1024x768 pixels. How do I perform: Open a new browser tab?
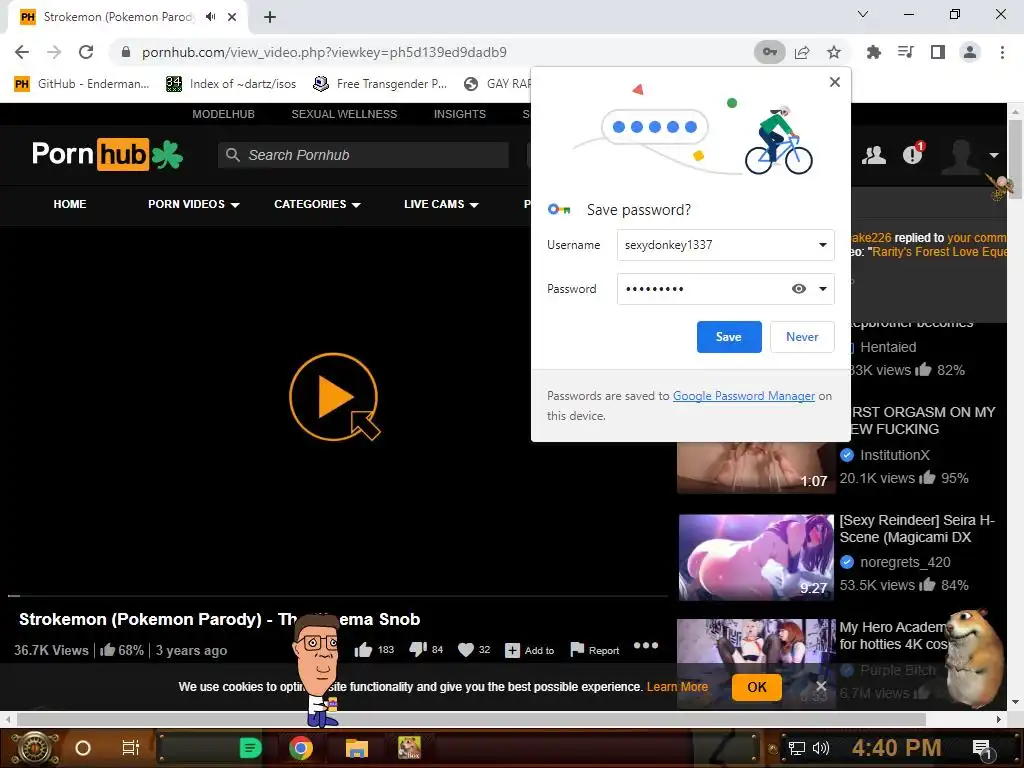[270, 17]
